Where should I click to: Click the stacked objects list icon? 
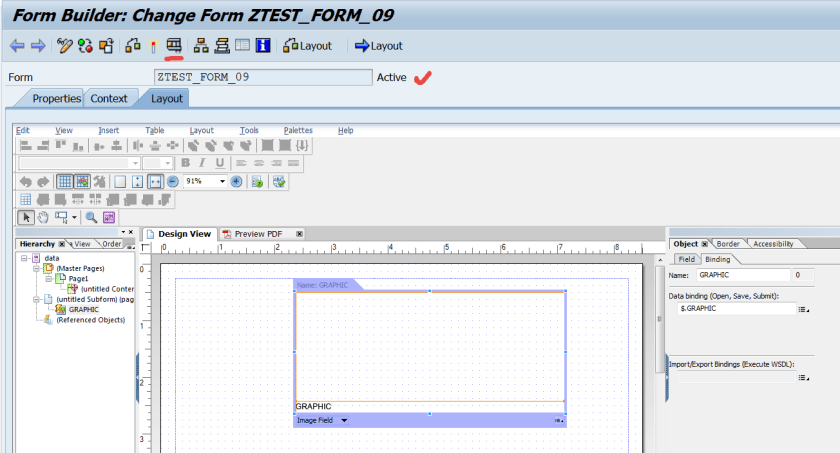coord(222,46)
